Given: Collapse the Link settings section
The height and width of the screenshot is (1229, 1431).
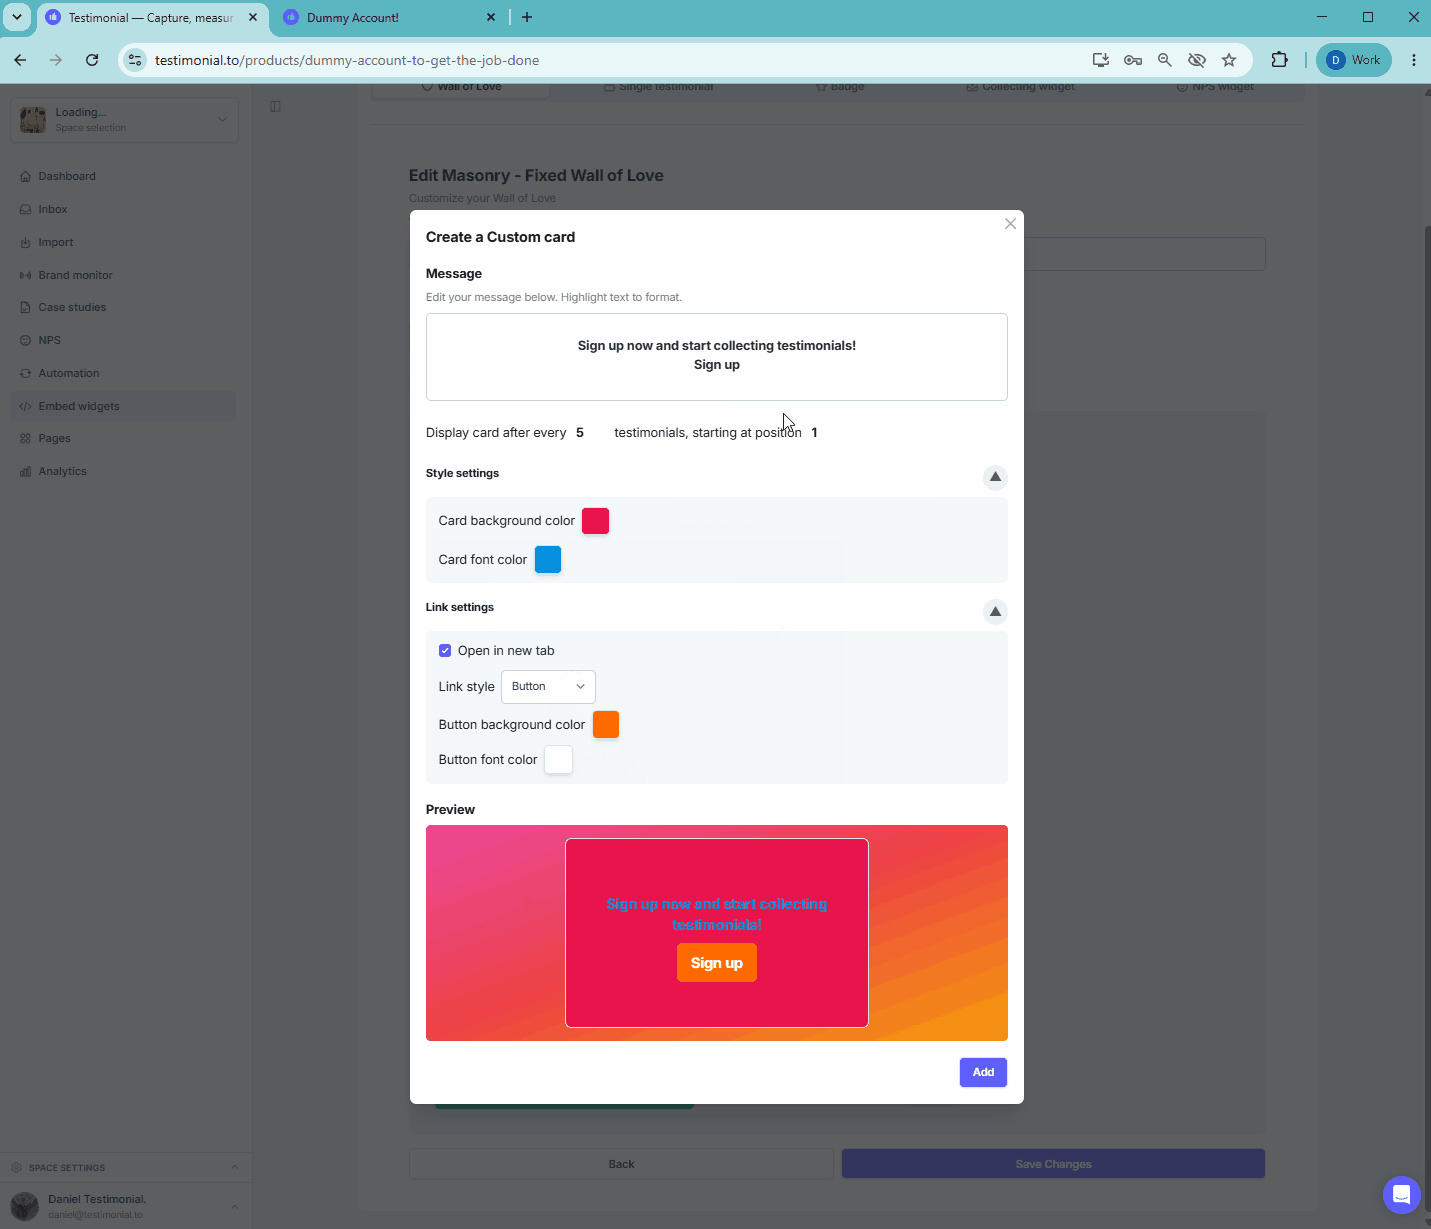Looking at the screenshot, I should pyautogui.click(x=995, y=611).
